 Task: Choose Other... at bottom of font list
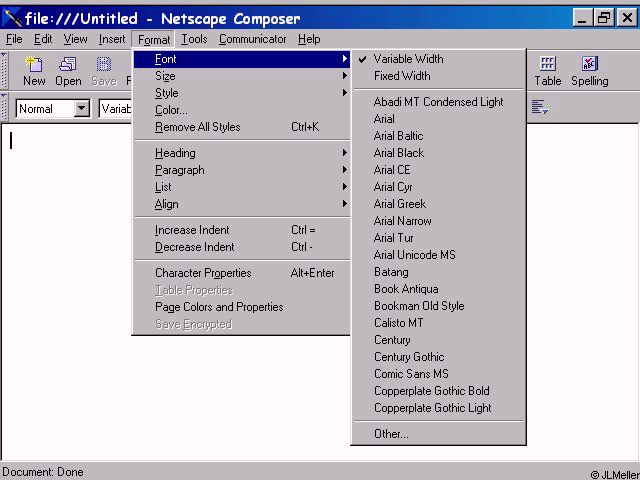click(x=438, y=434)
